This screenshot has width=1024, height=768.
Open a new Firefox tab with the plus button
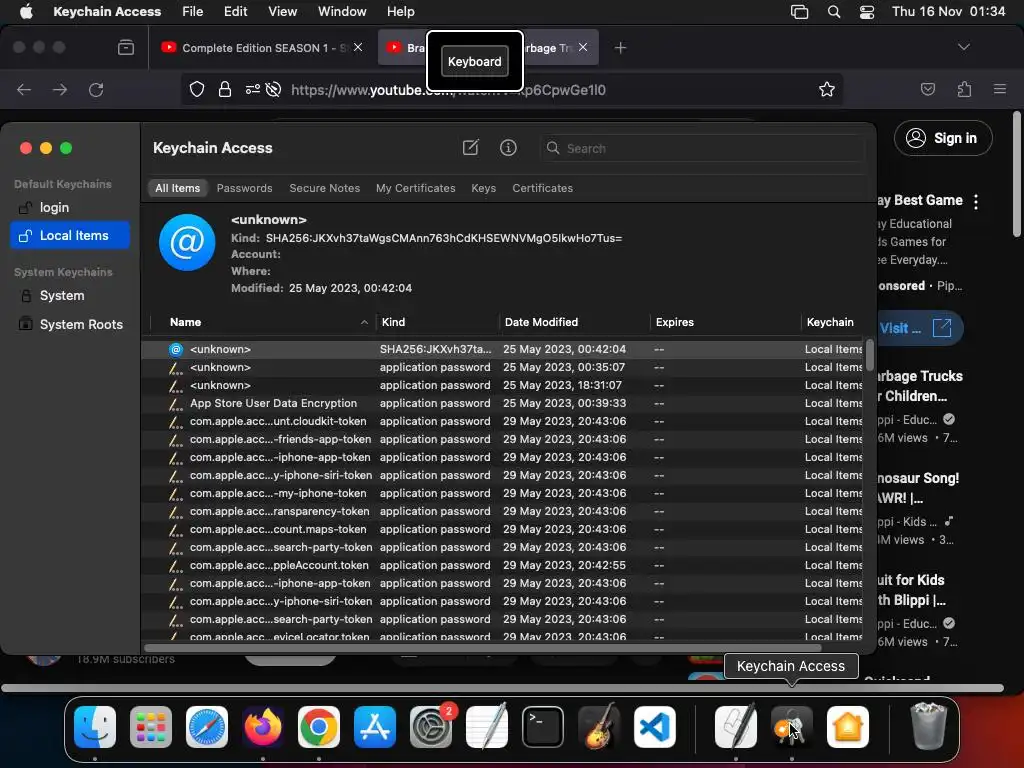620,48
